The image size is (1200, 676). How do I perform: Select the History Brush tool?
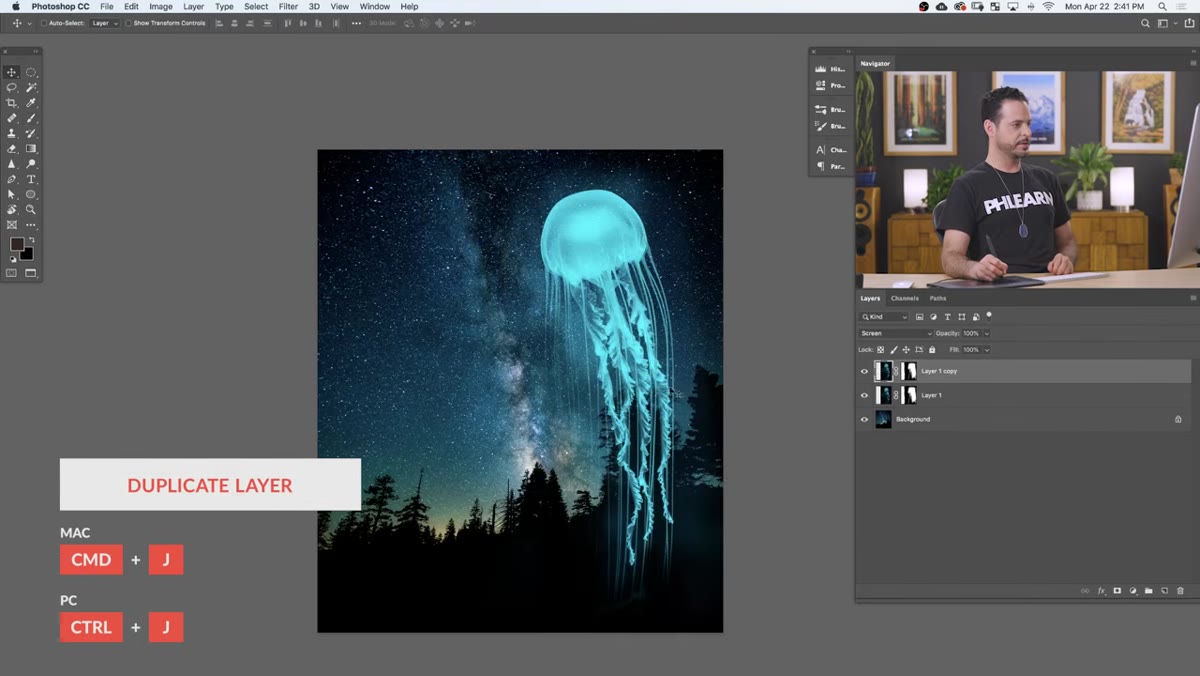(31, 133)
